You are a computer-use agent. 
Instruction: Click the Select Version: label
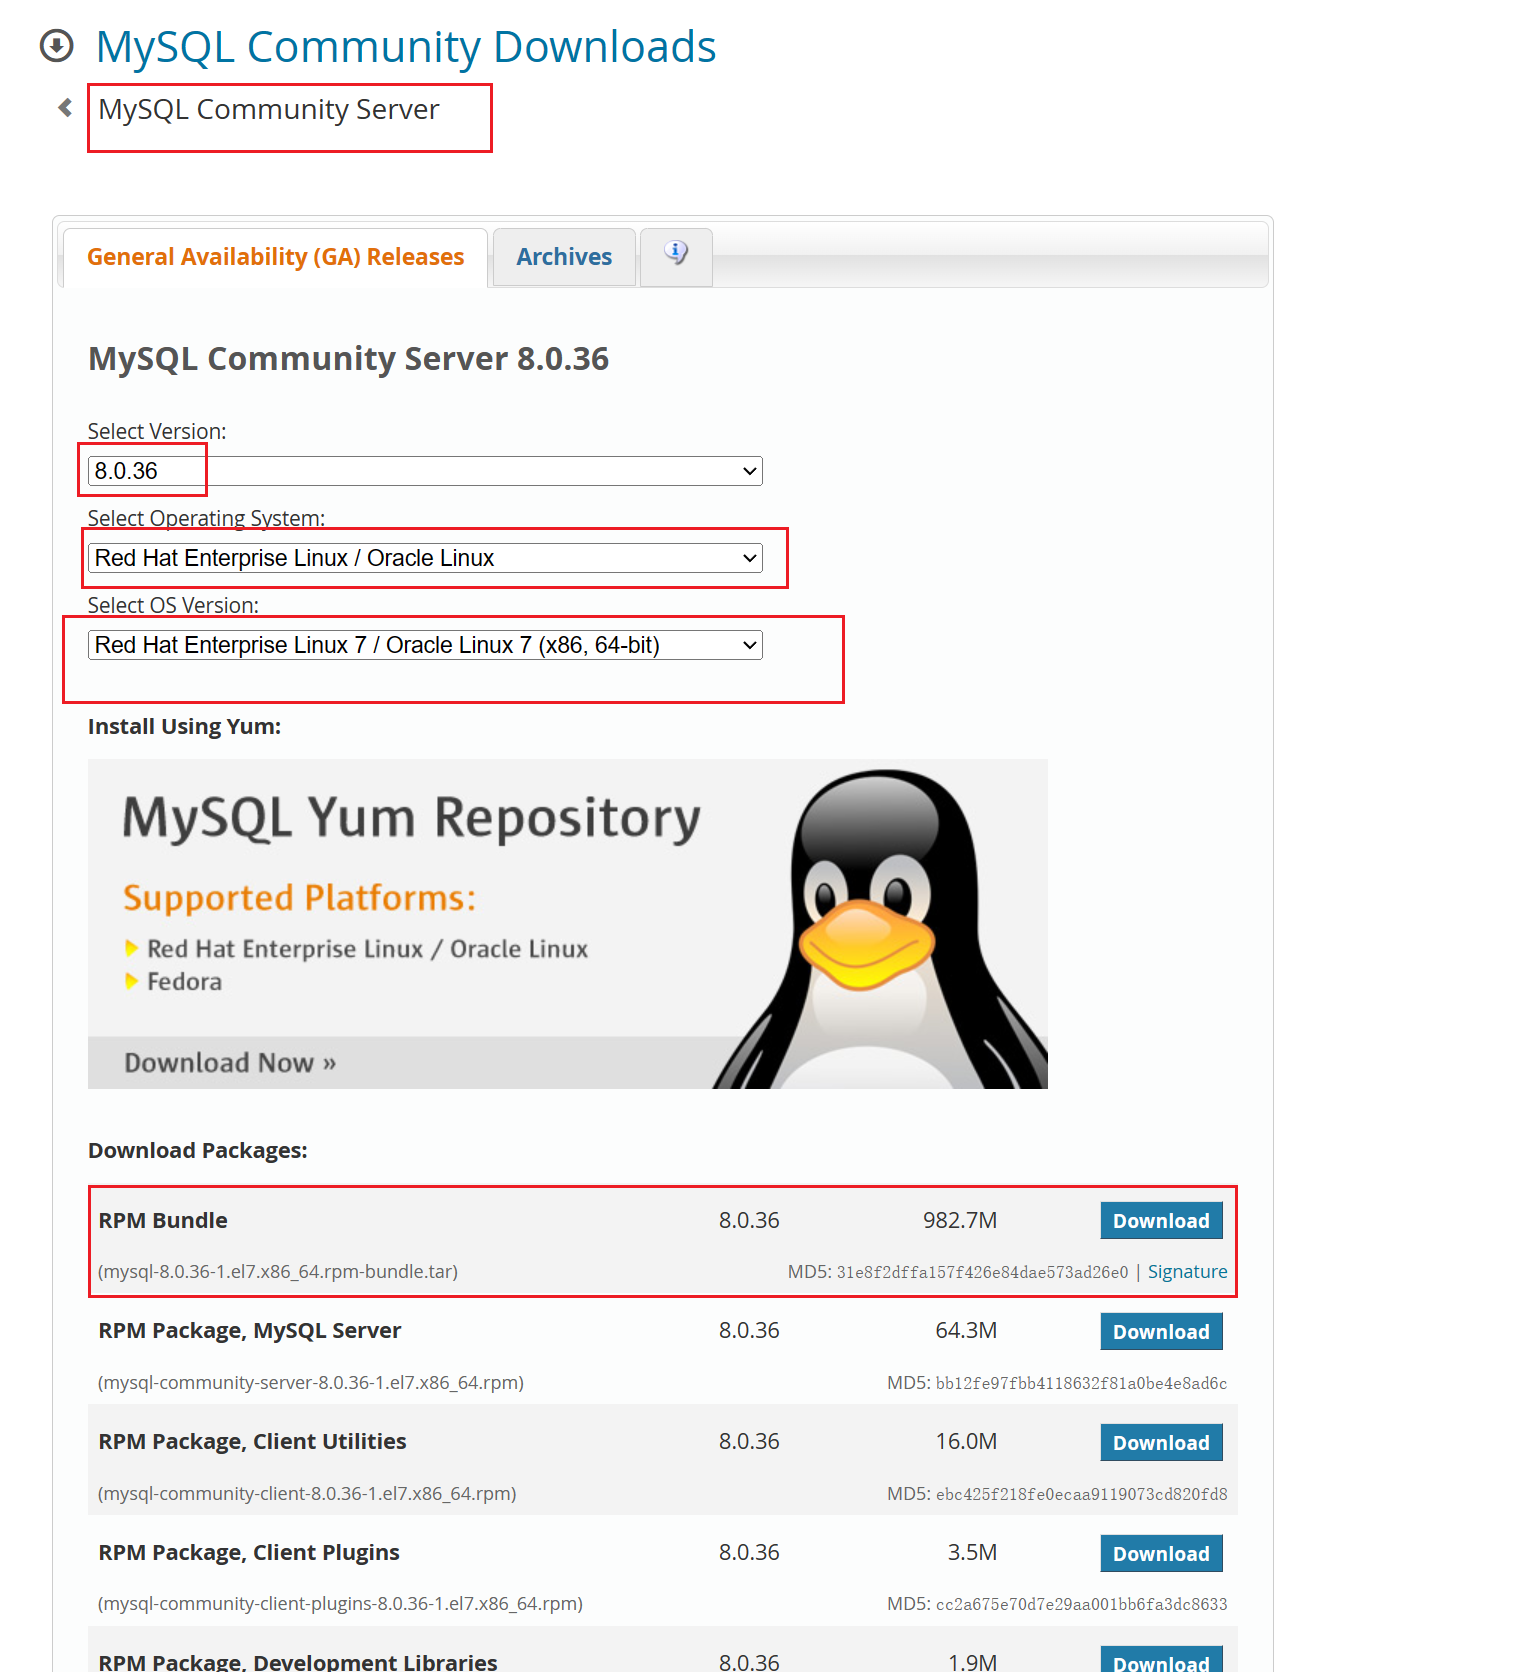[x=157, y=432]
